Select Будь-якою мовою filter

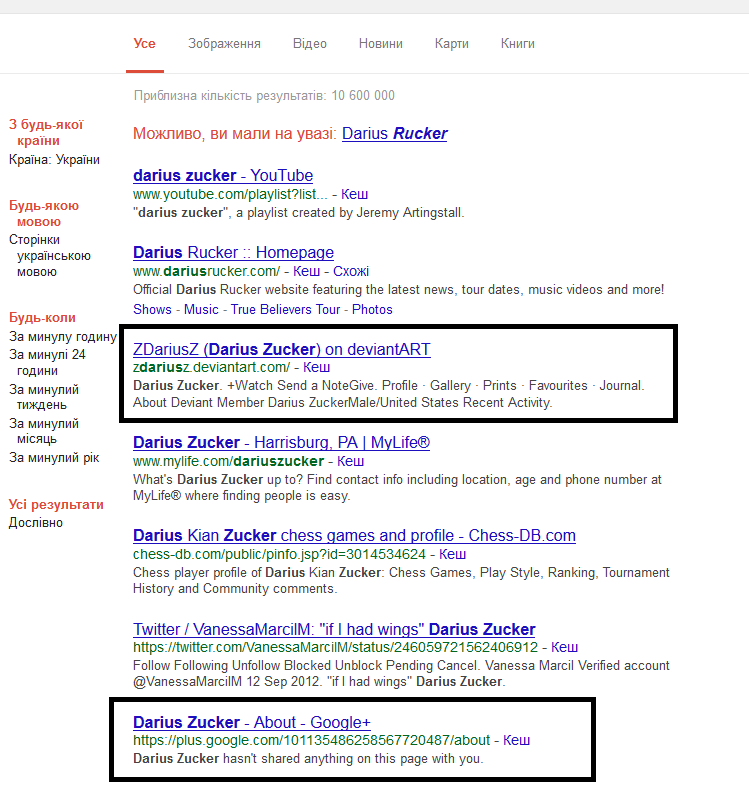[44, 214]
